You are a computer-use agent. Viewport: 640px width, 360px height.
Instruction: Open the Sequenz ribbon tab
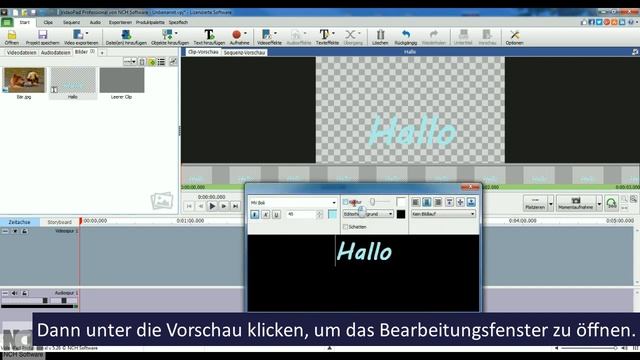71,22
